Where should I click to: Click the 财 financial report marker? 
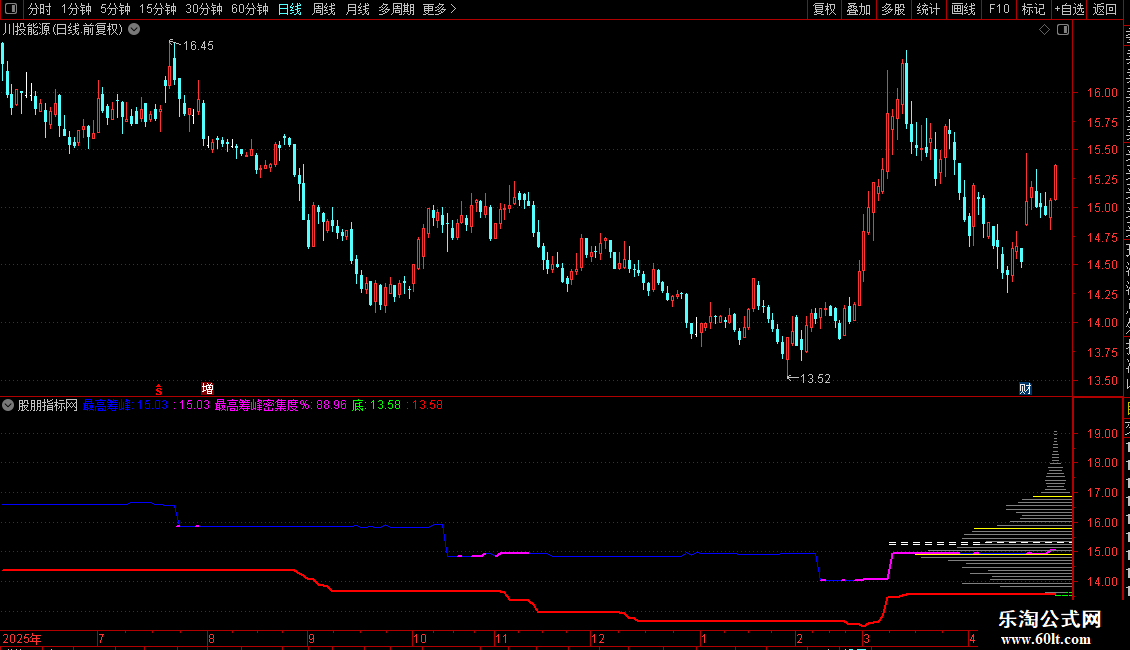[x=1026, y=388]
